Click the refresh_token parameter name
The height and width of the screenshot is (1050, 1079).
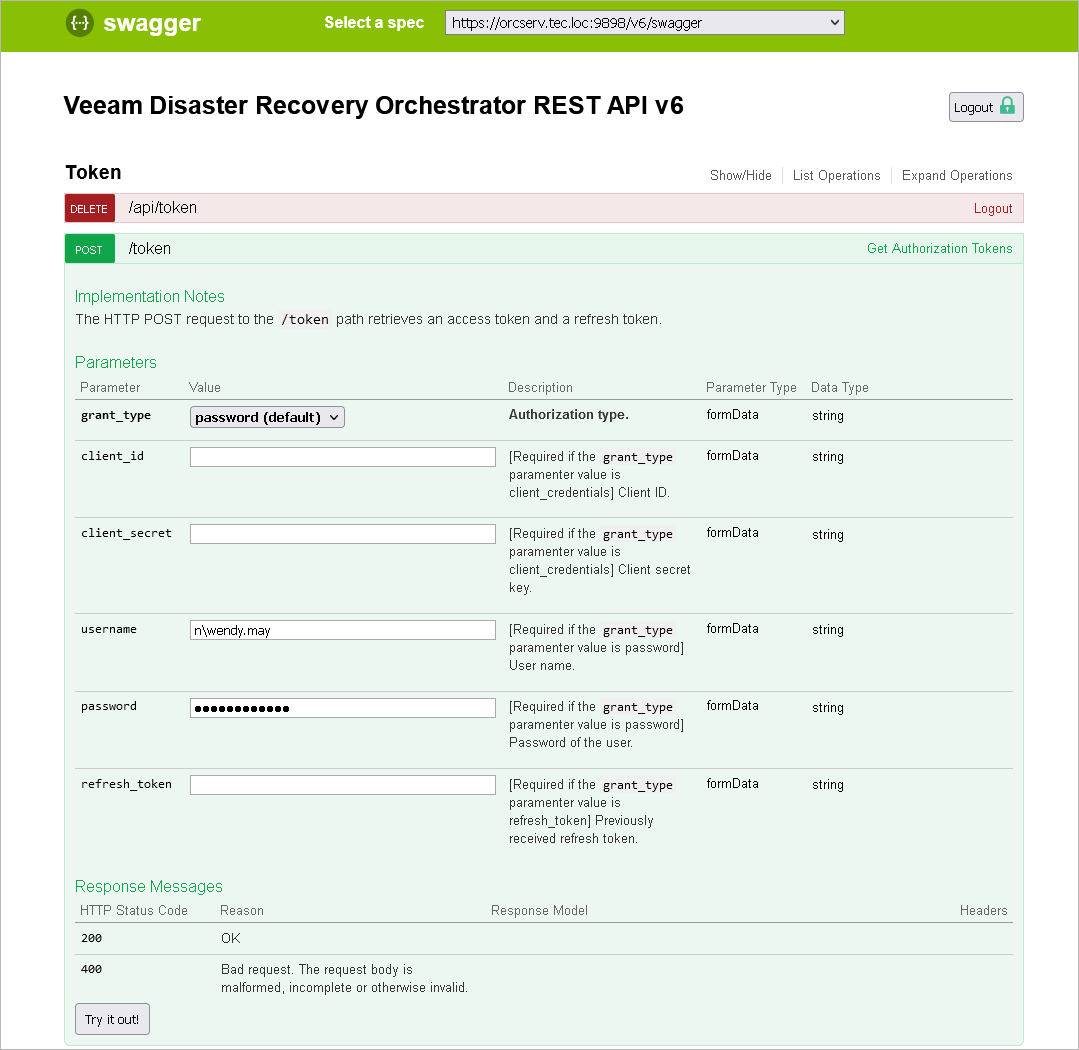pyautogui.click(x=126, y=784)
